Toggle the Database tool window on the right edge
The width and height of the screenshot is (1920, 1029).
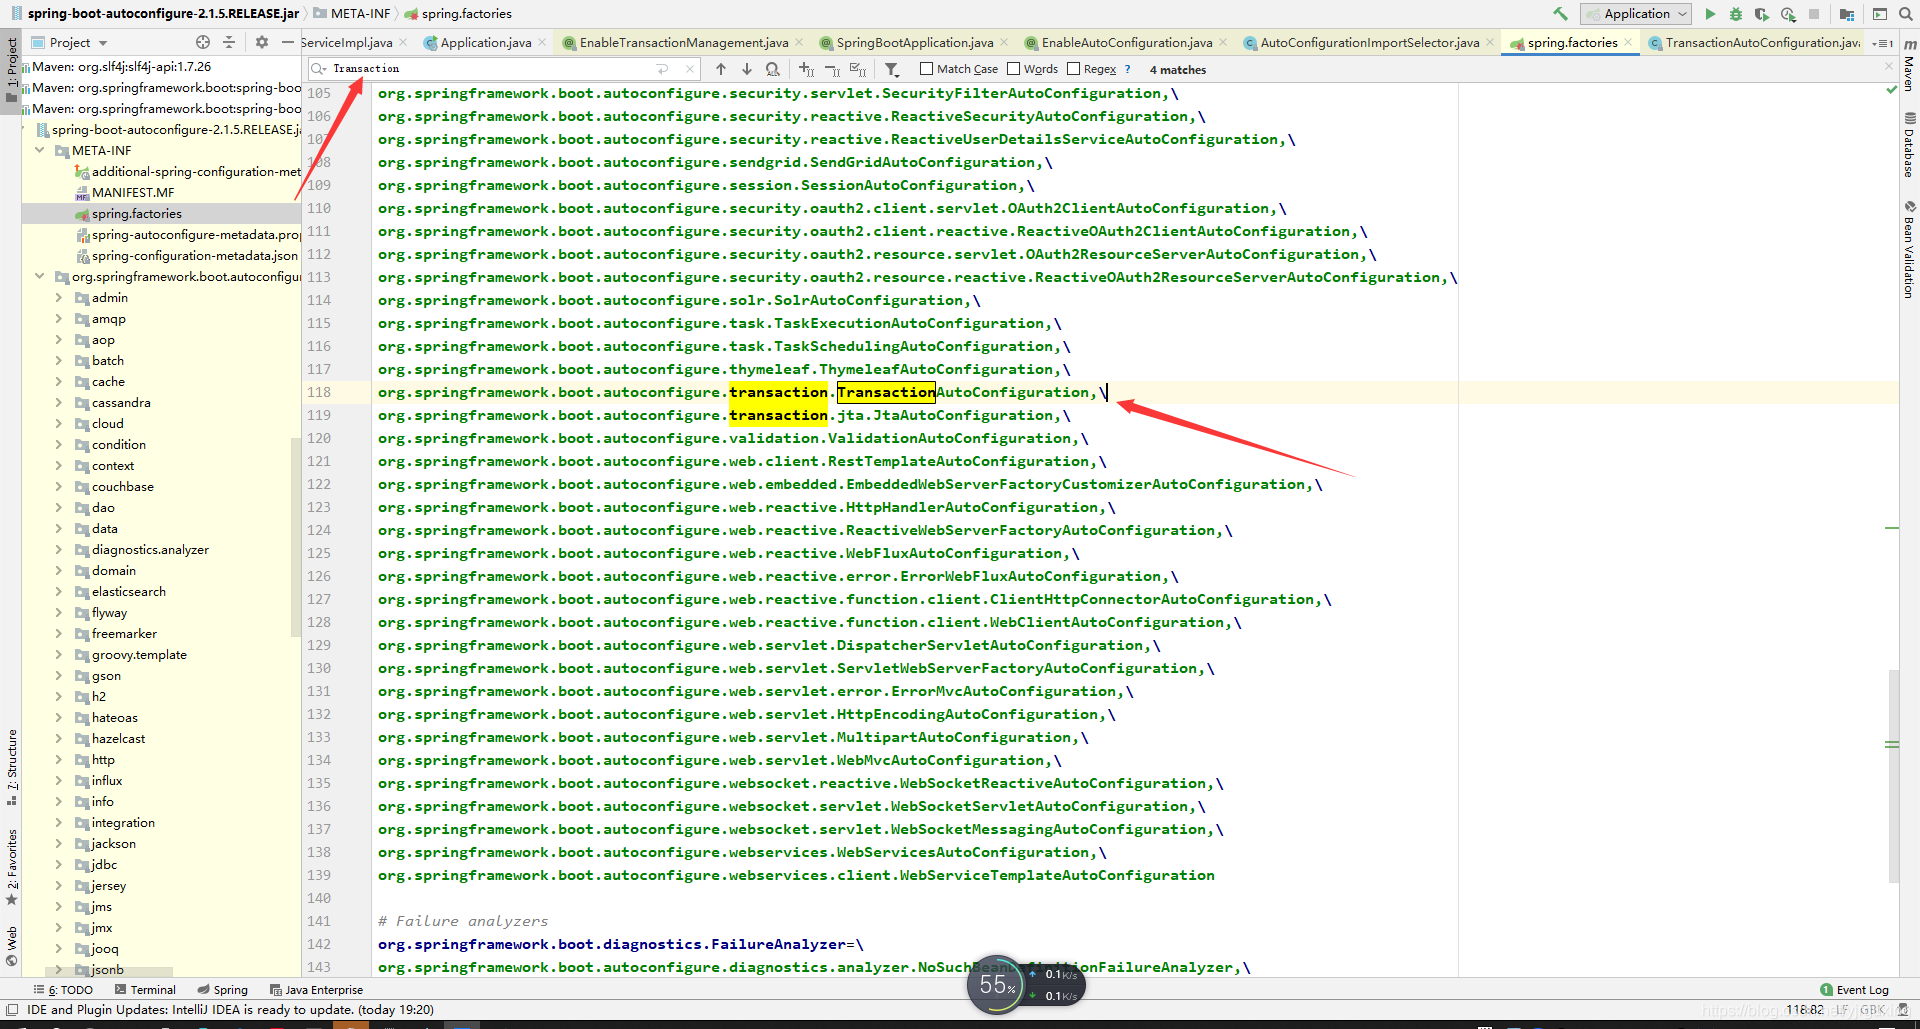(1910, 145)
